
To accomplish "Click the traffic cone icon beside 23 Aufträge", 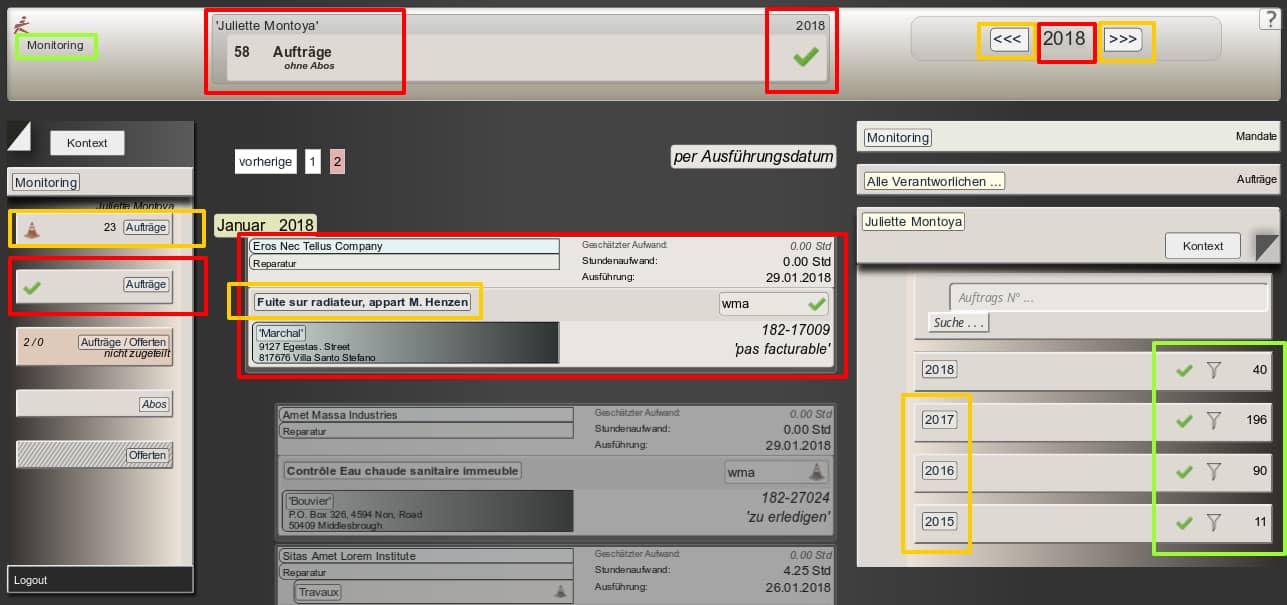I will coord(32,228).
